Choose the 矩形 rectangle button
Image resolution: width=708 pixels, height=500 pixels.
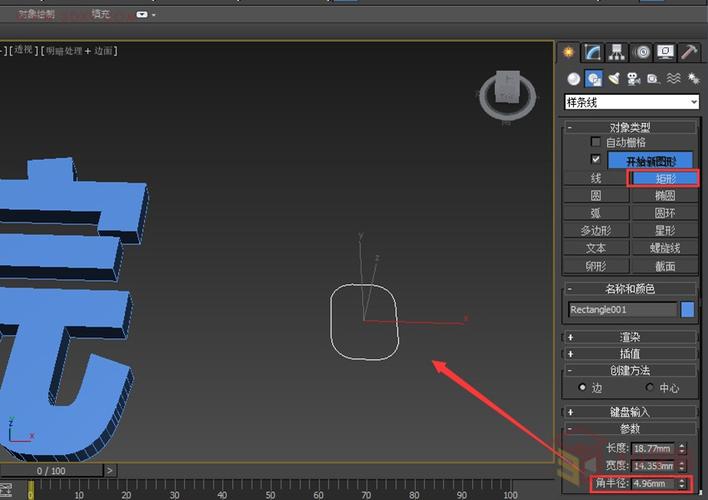[665, 178]
